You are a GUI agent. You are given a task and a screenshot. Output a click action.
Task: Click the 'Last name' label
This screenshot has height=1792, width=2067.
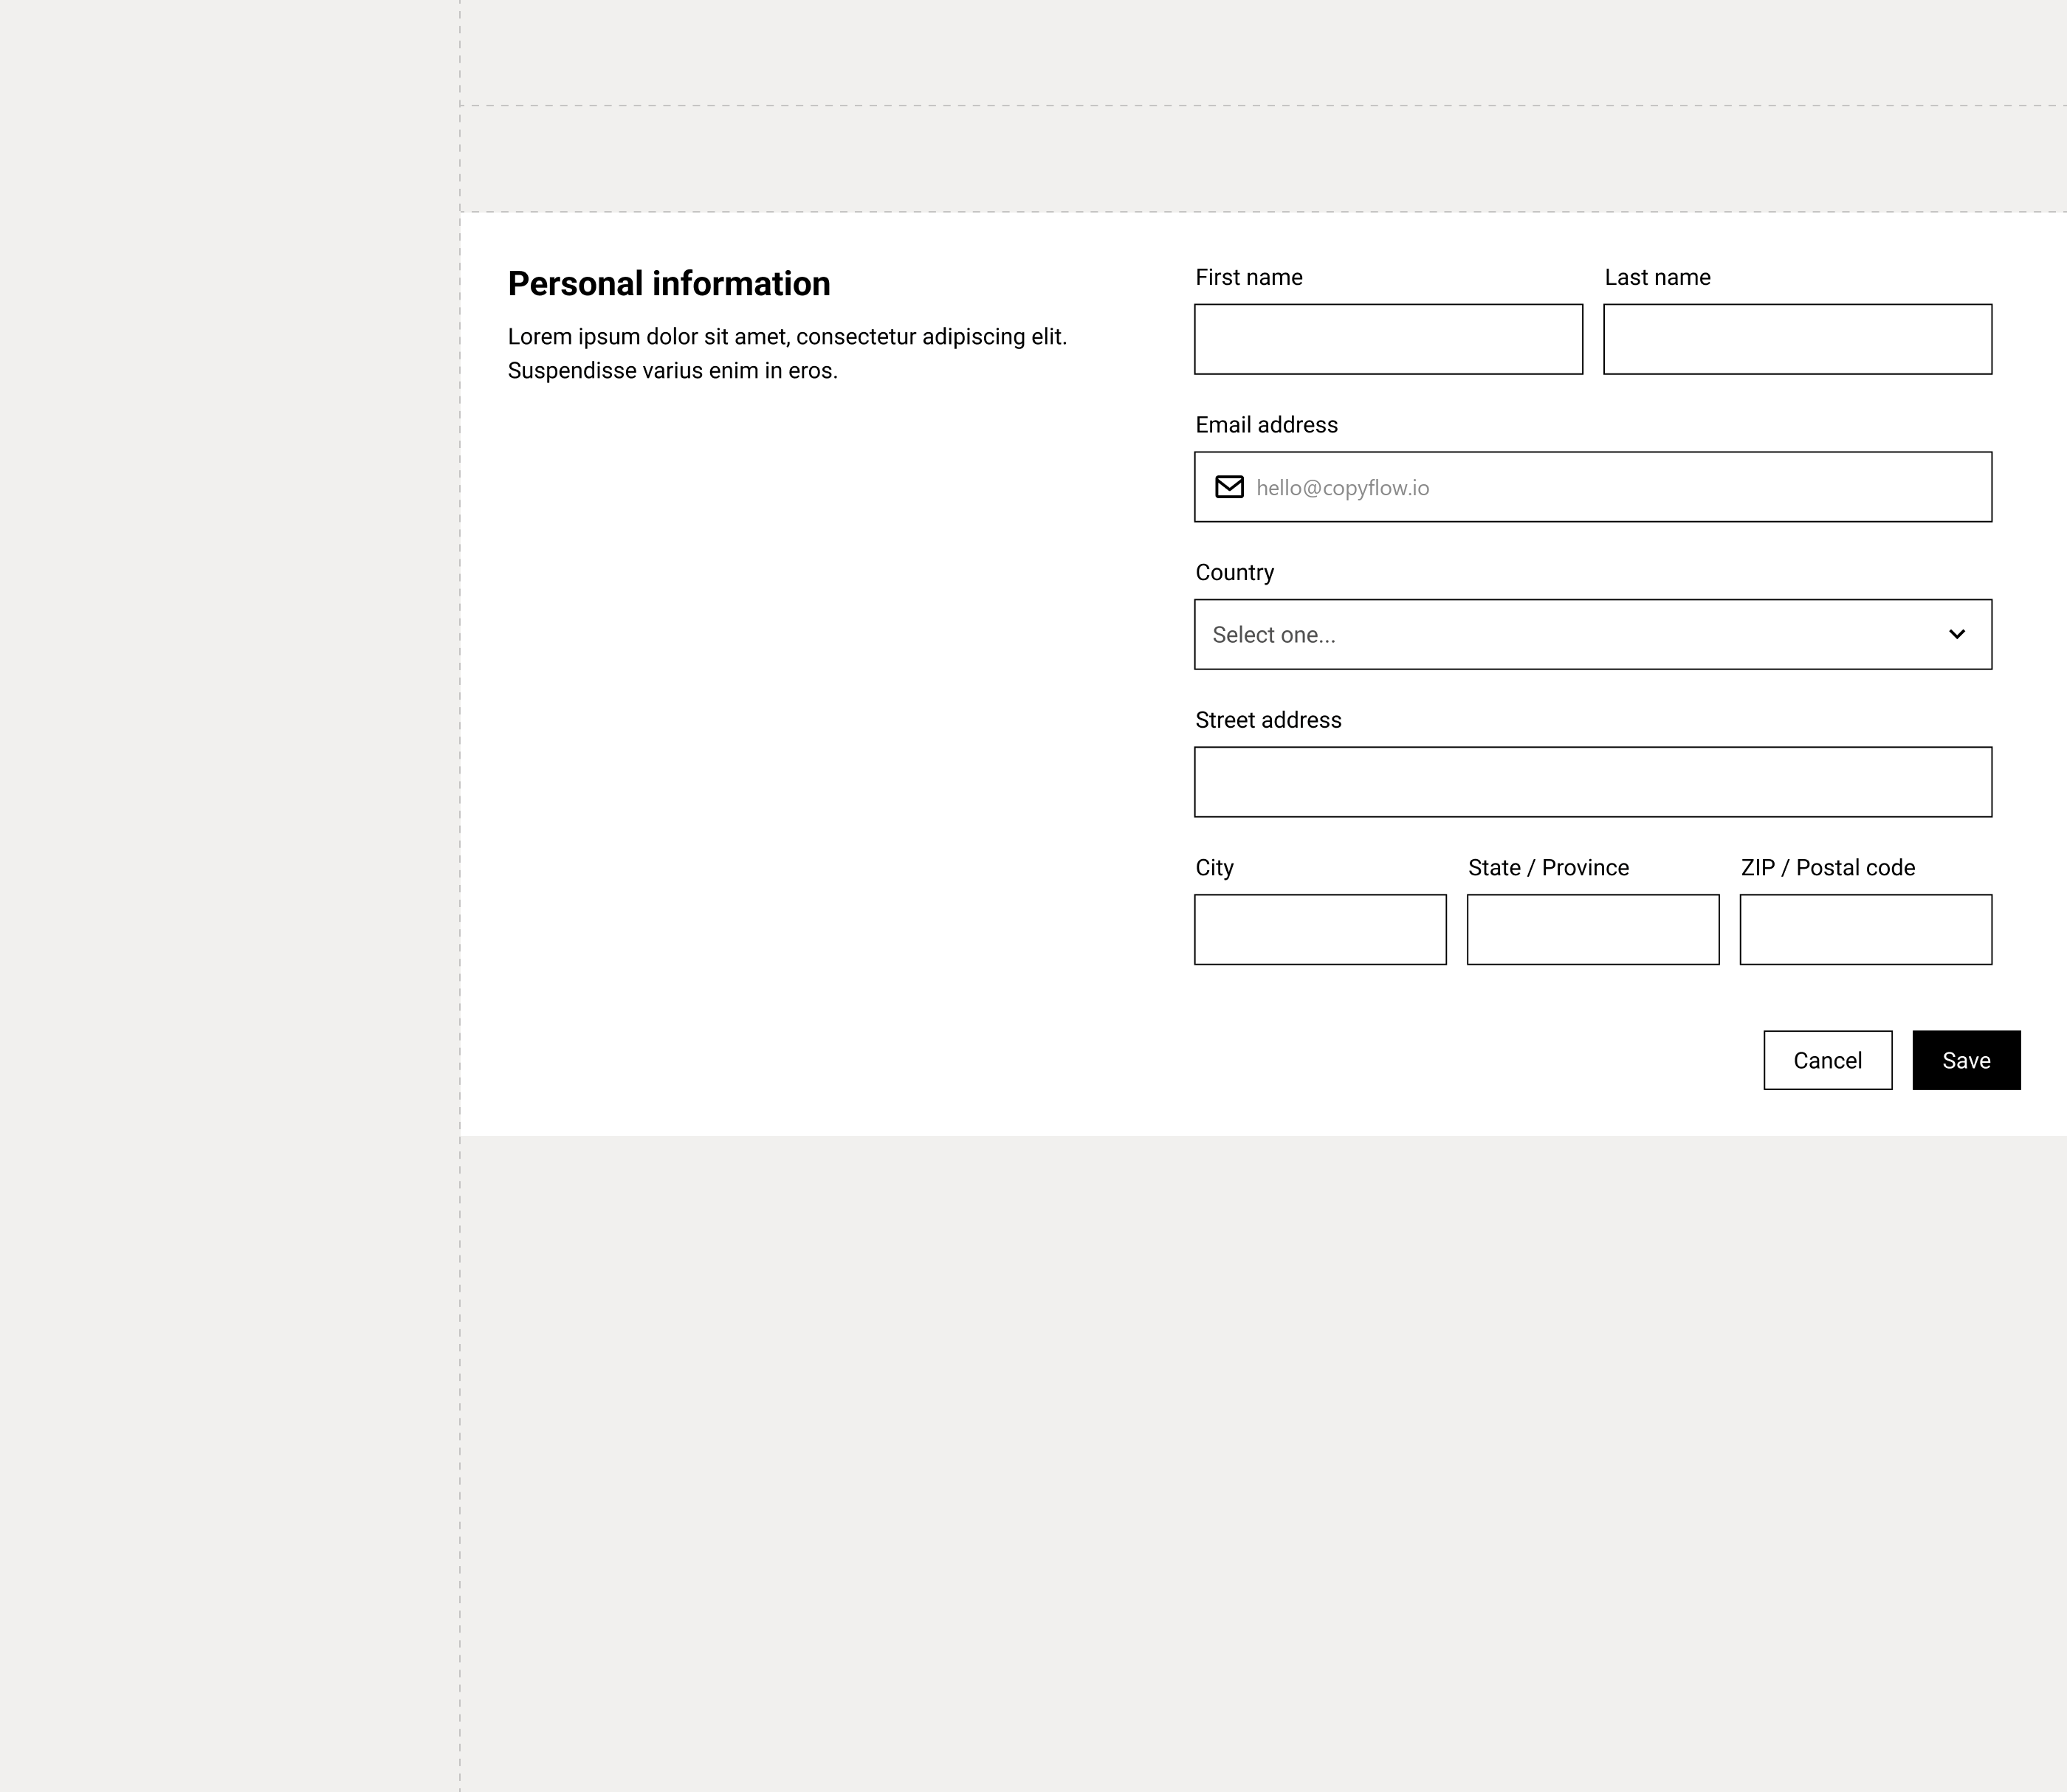coord(1658,277)
